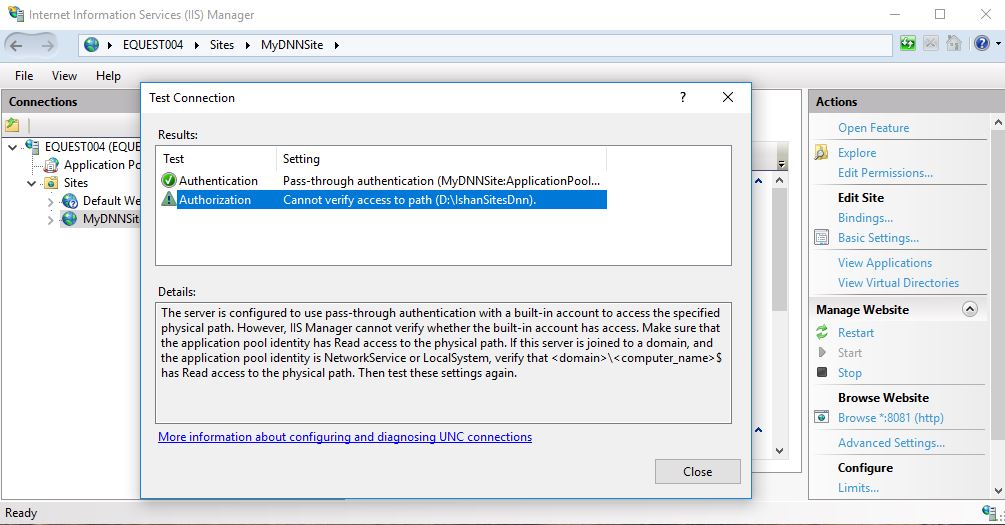Viewport: 1005px width, 525px height.
Task: Click the Sites folder icon
Action: point(51,183)
